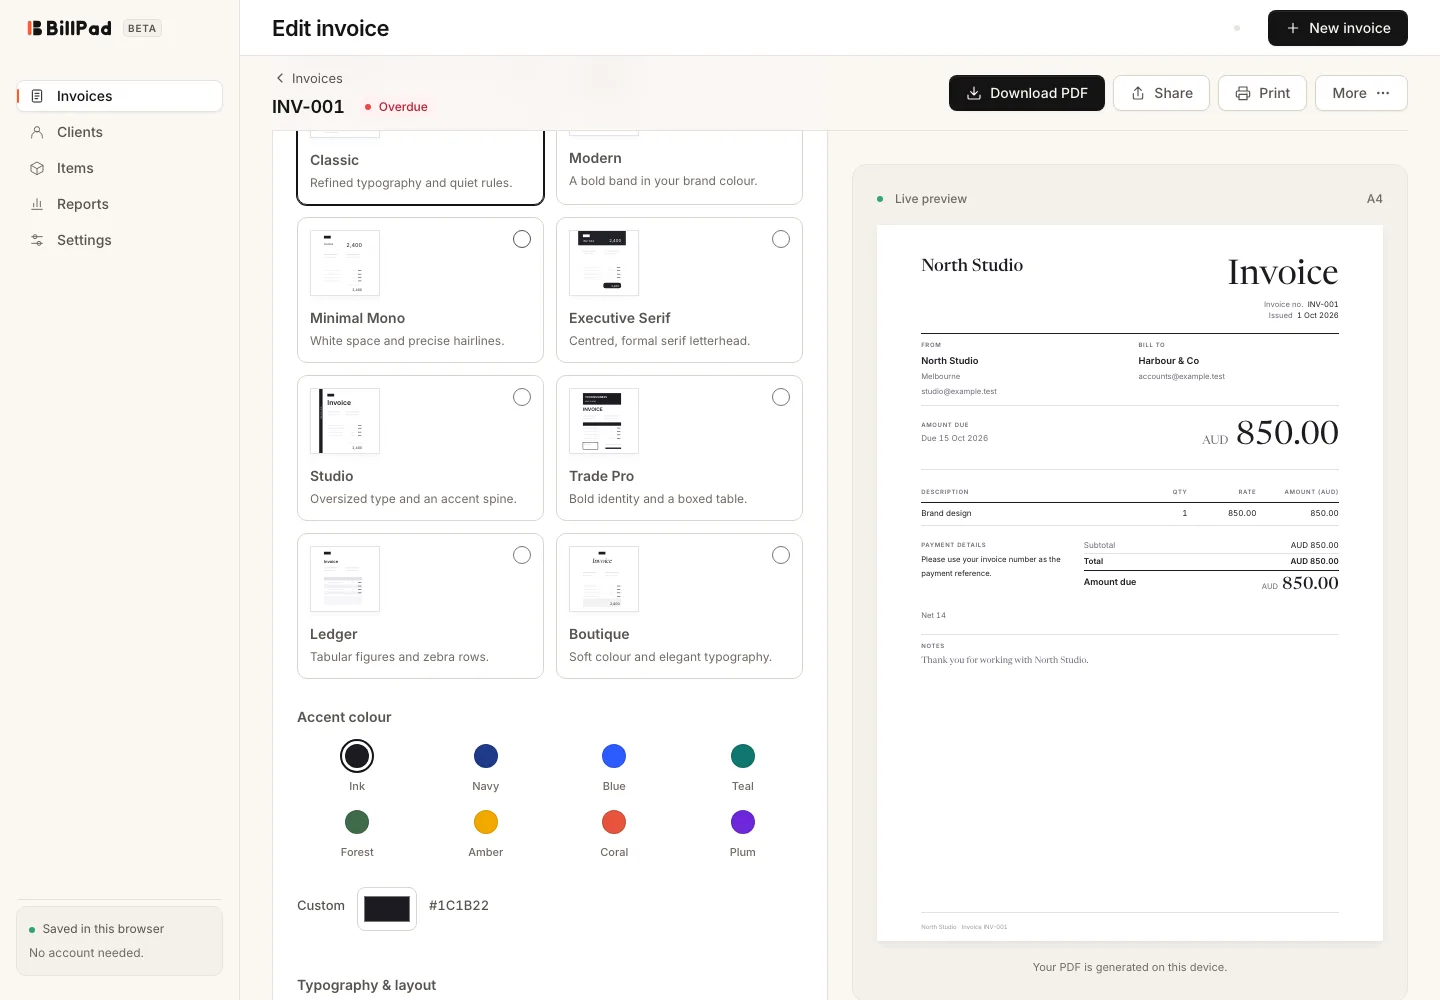Pick the Navy accent colour
Screen dimensions: 1440x1000
486,756
